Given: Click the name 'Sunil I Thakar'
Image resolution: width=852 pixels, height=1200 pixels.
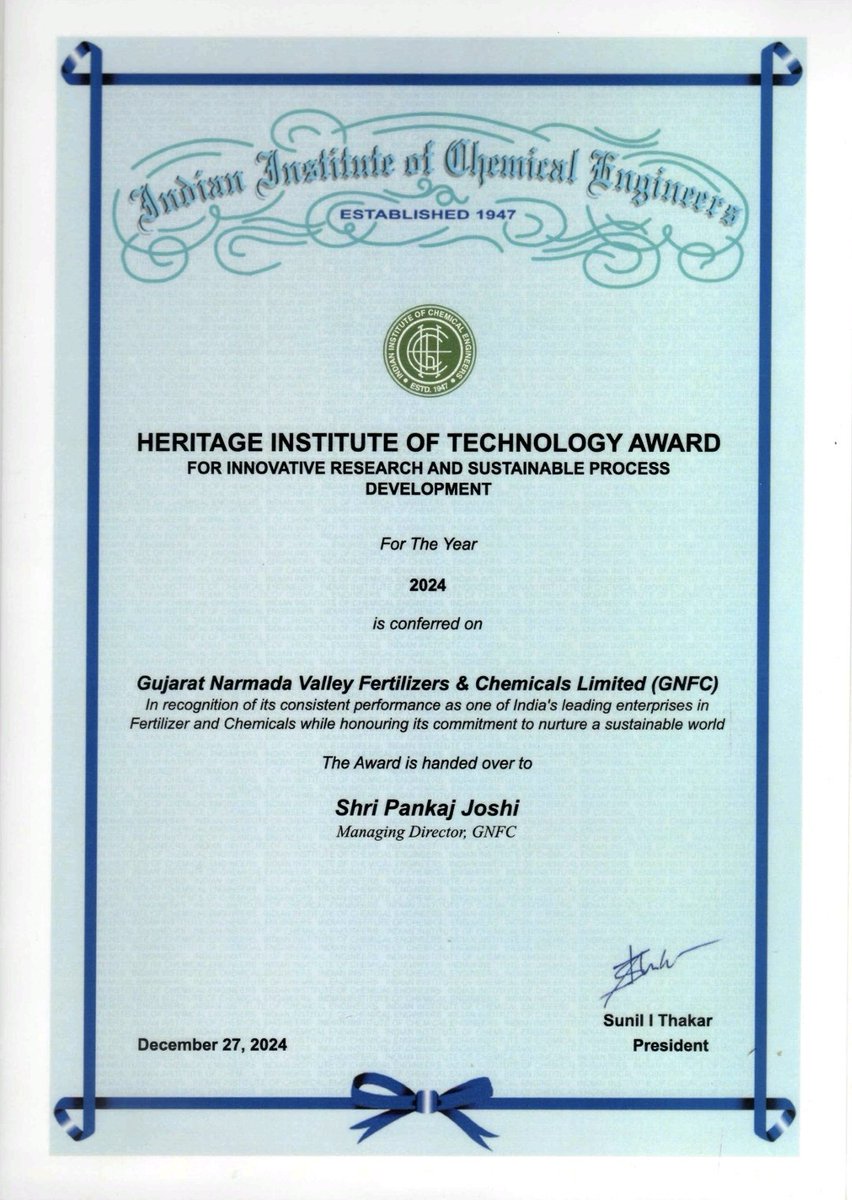Looking at the screenshot, I should pos(657,1021).
